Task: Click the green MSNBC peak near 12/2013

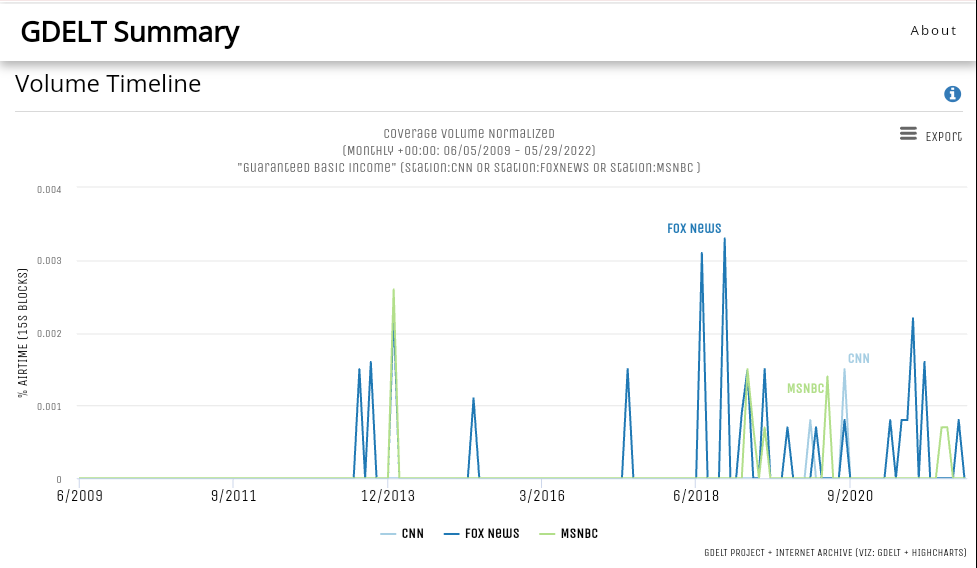Action: pos(393,290)
